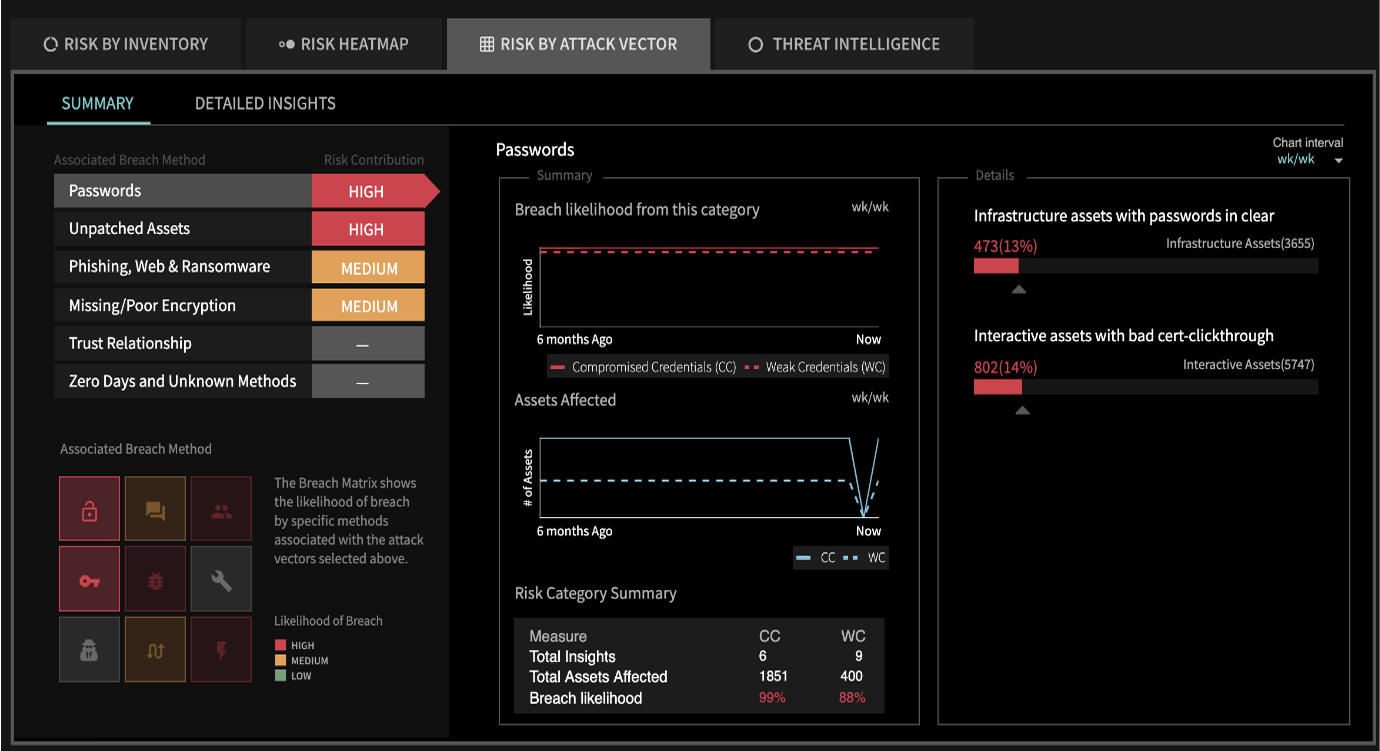Viewport: 1380px width, 751px height.
Task: Click the WC breach likelihood 88% value
Action: [x=852, y=698]
